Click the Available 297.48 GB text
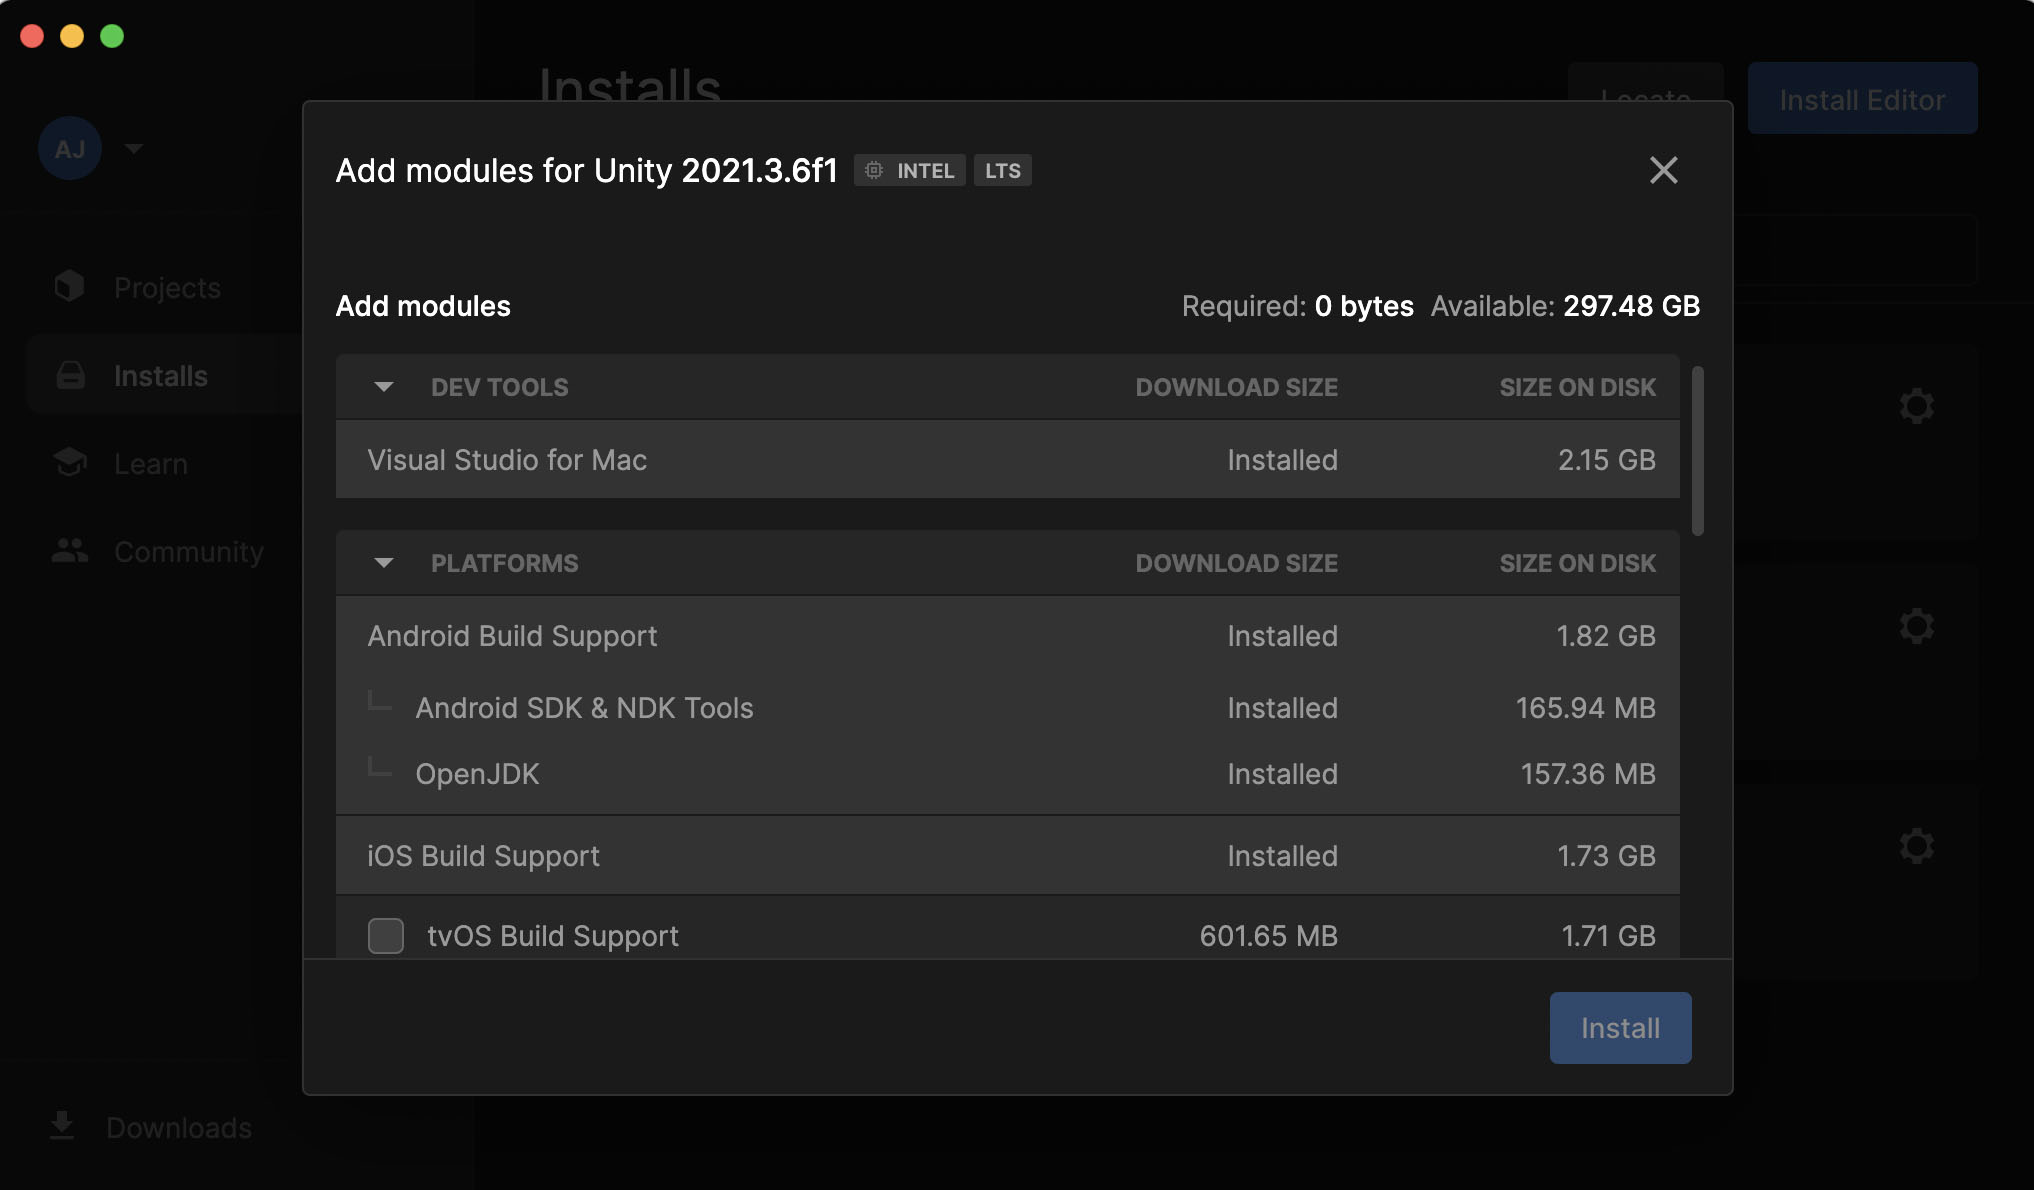 point(1565,306)
